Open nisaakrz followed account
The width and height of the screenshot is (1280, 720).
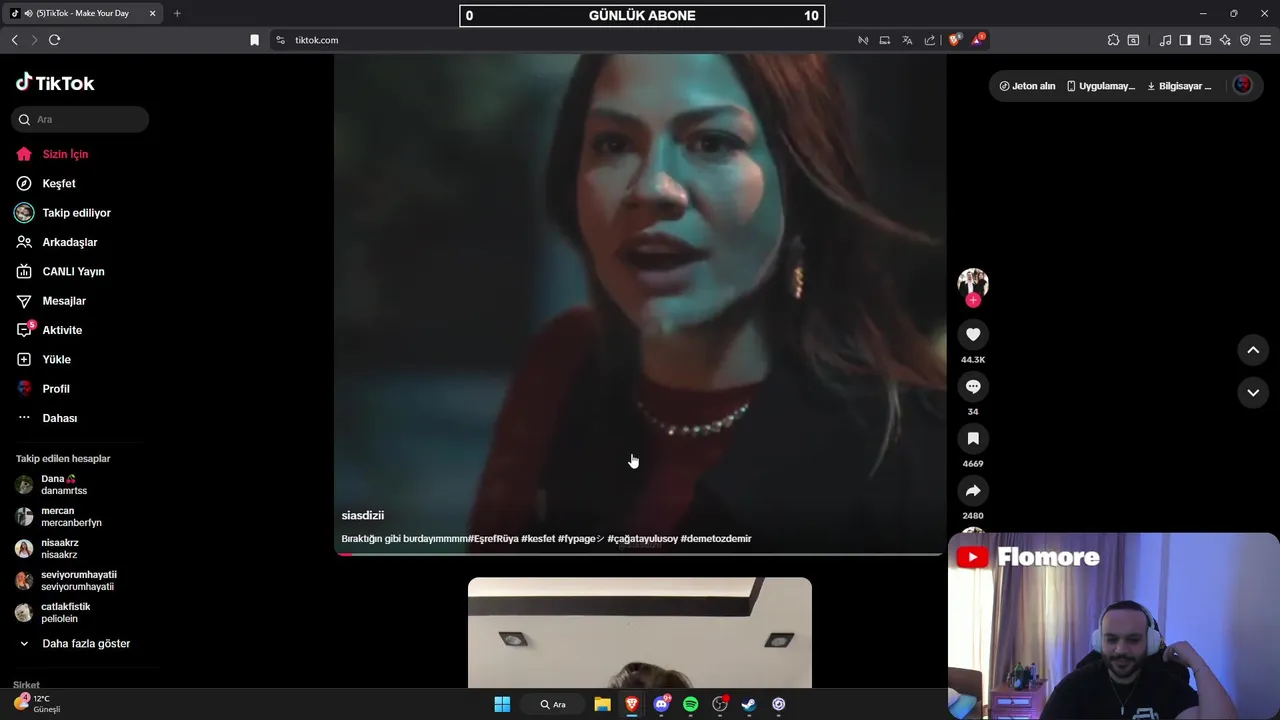[60, 549]
